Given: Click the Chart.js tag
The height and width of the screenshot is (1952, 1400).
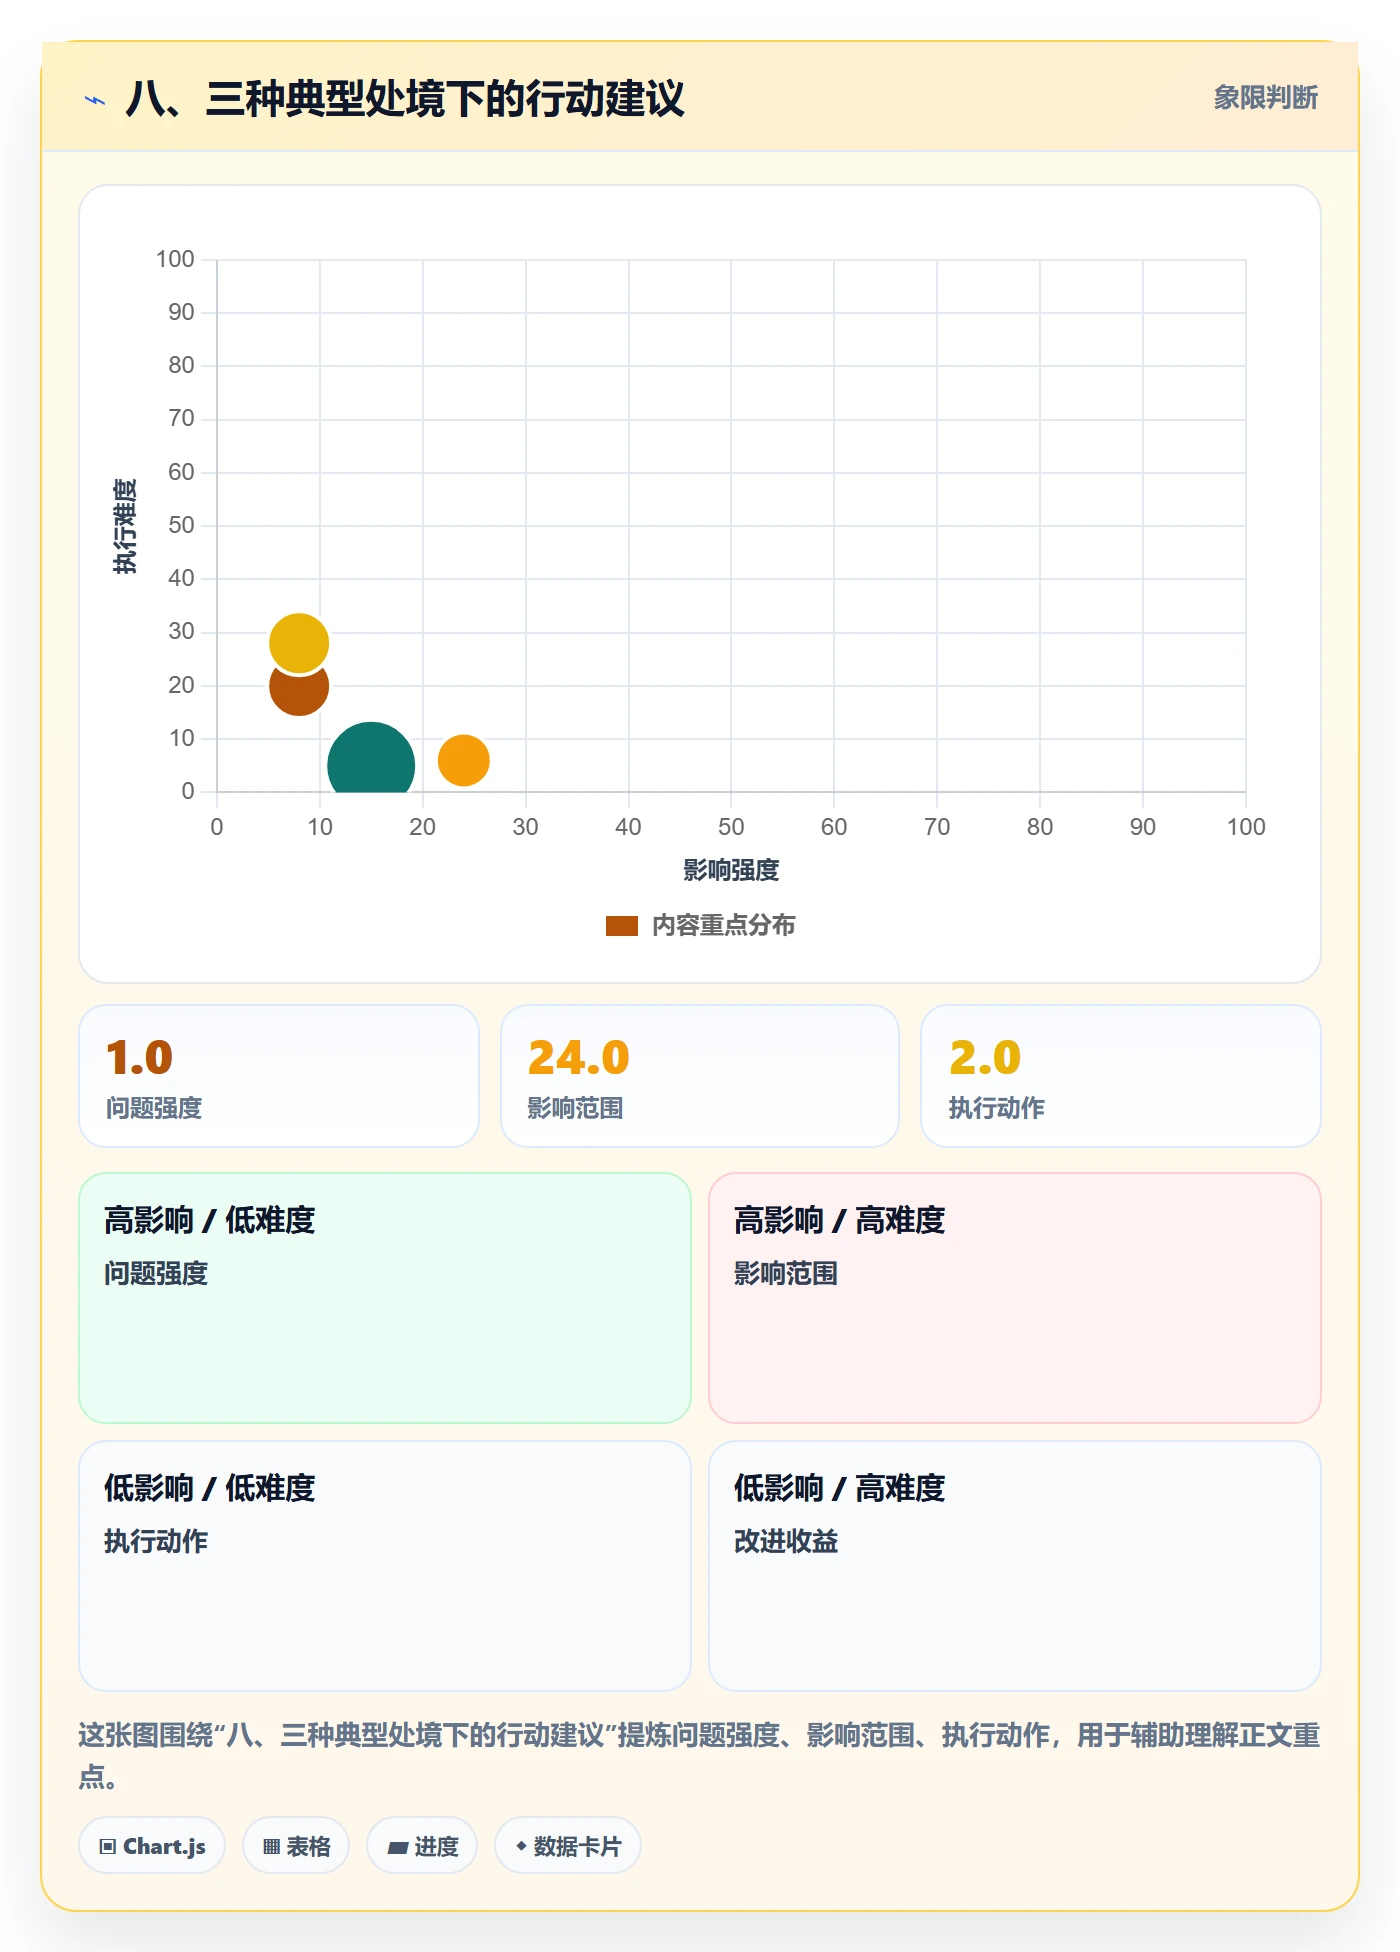Looking at the screenshot, I should tap(152, 1846).
